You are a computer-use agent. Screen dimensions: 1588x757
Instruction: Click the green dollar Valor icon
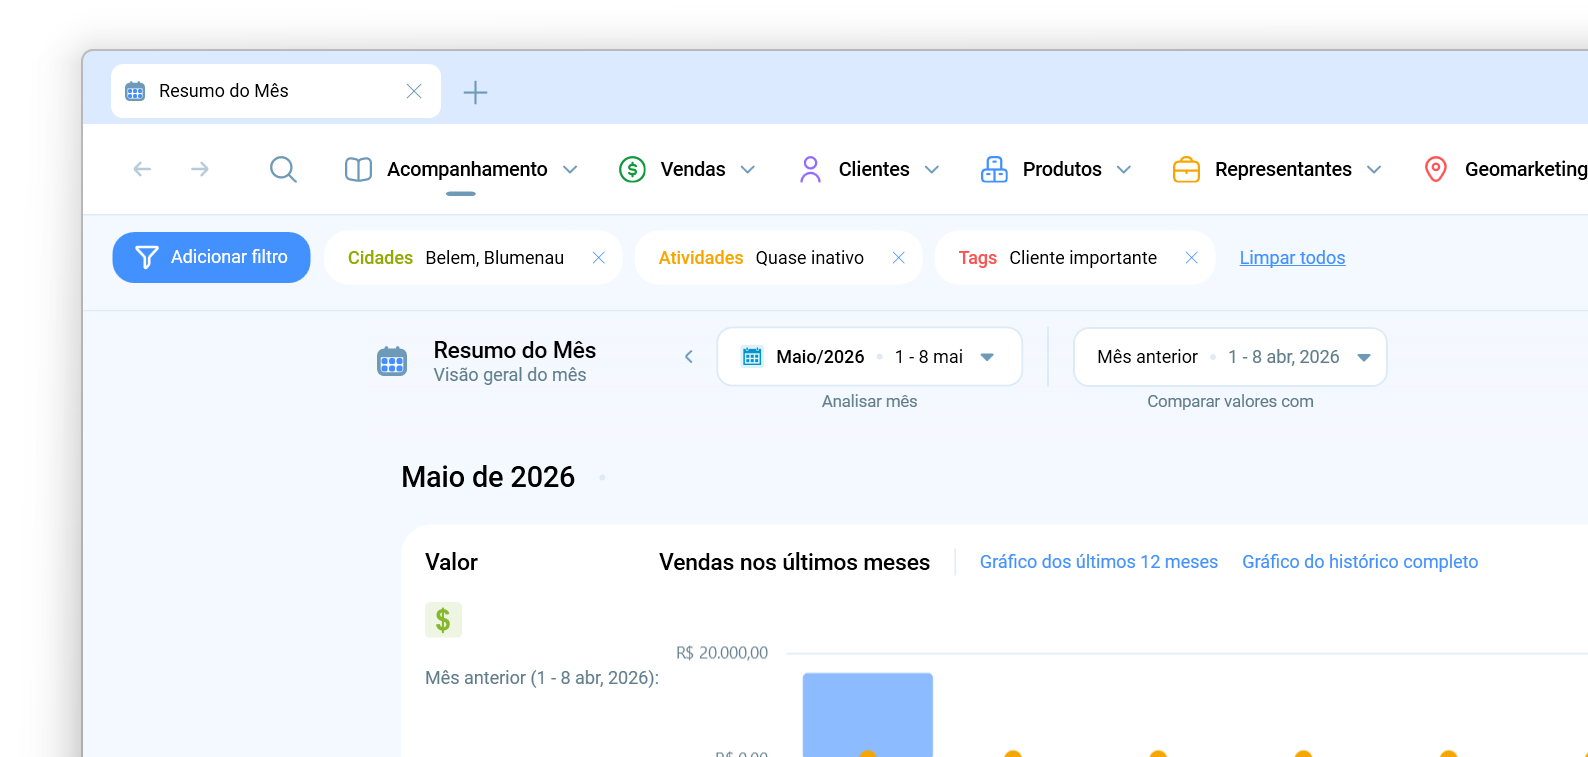(x=443, y=620)
